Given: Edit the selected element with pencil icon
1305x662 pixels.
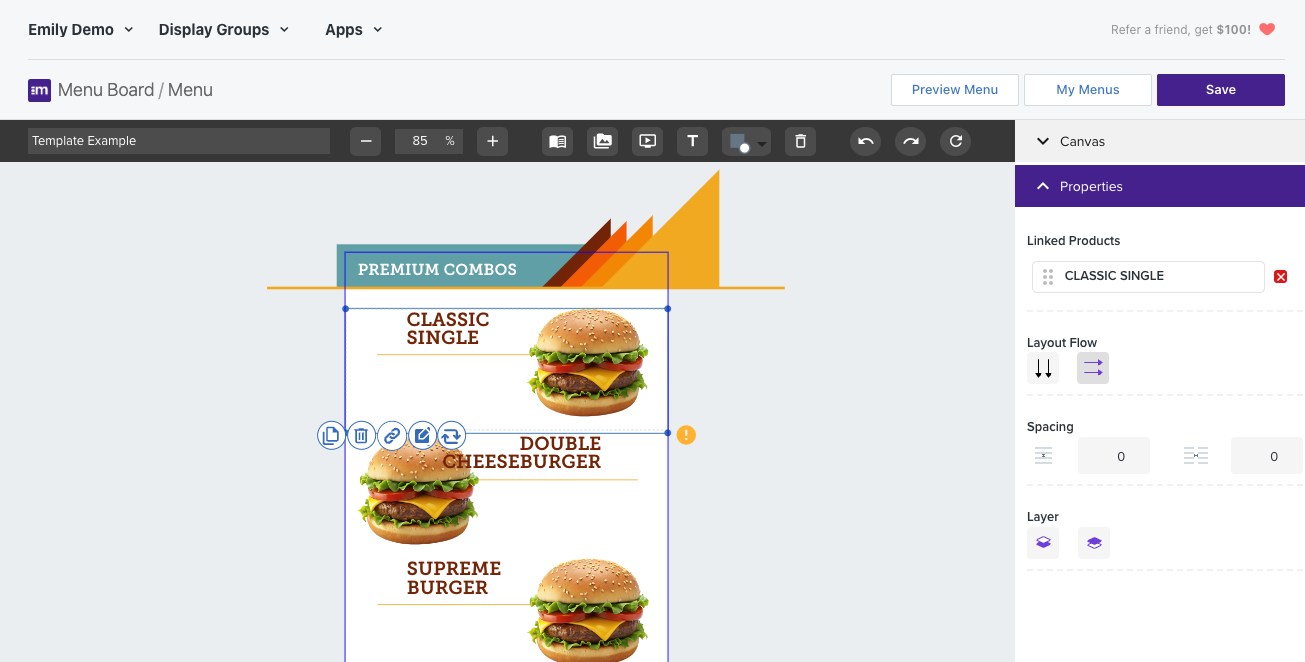Looking at the screenshot, I should click(x=421, y=435).
